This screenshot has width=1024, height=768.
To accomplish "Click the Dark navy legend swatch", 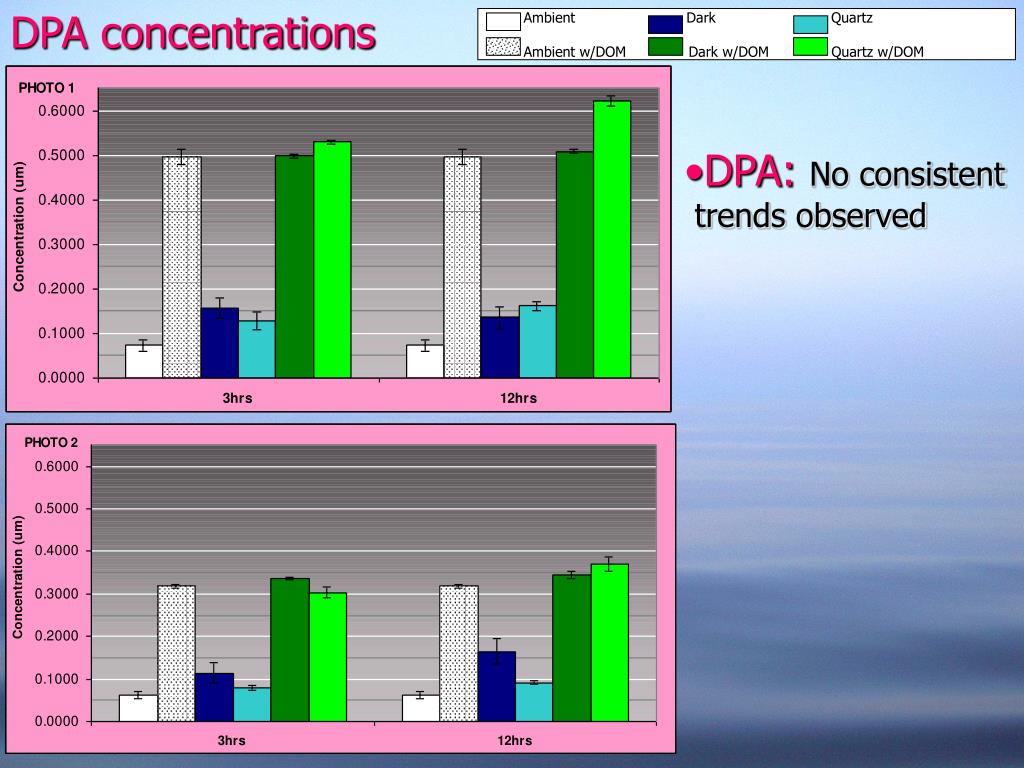I will point(665,24).
